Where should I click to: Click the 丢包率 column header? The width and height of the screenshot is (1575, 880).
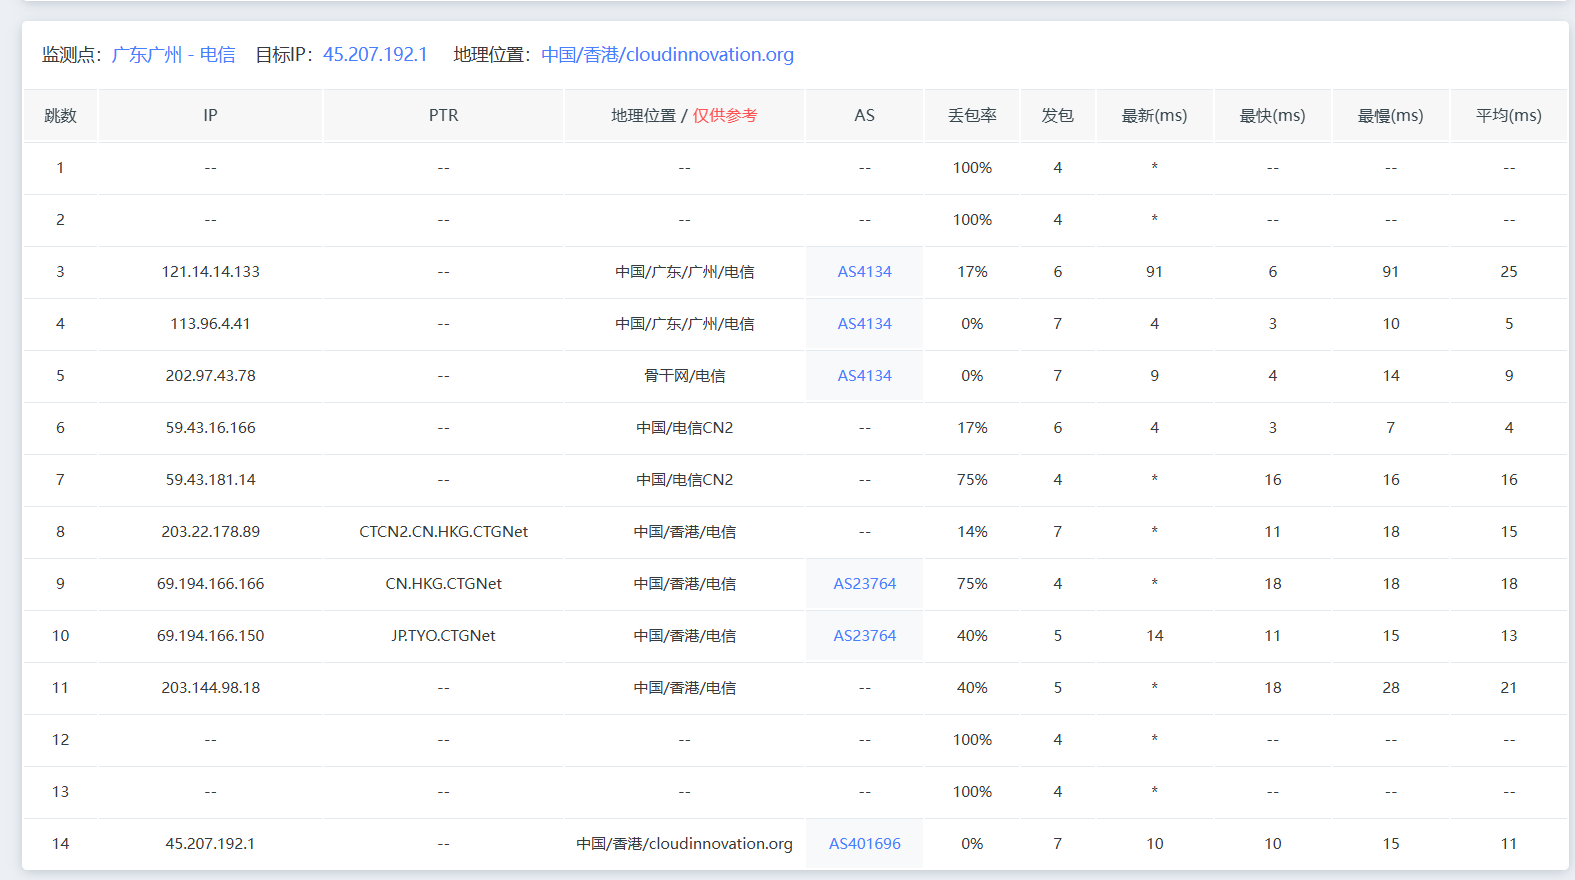pos(972,116)
